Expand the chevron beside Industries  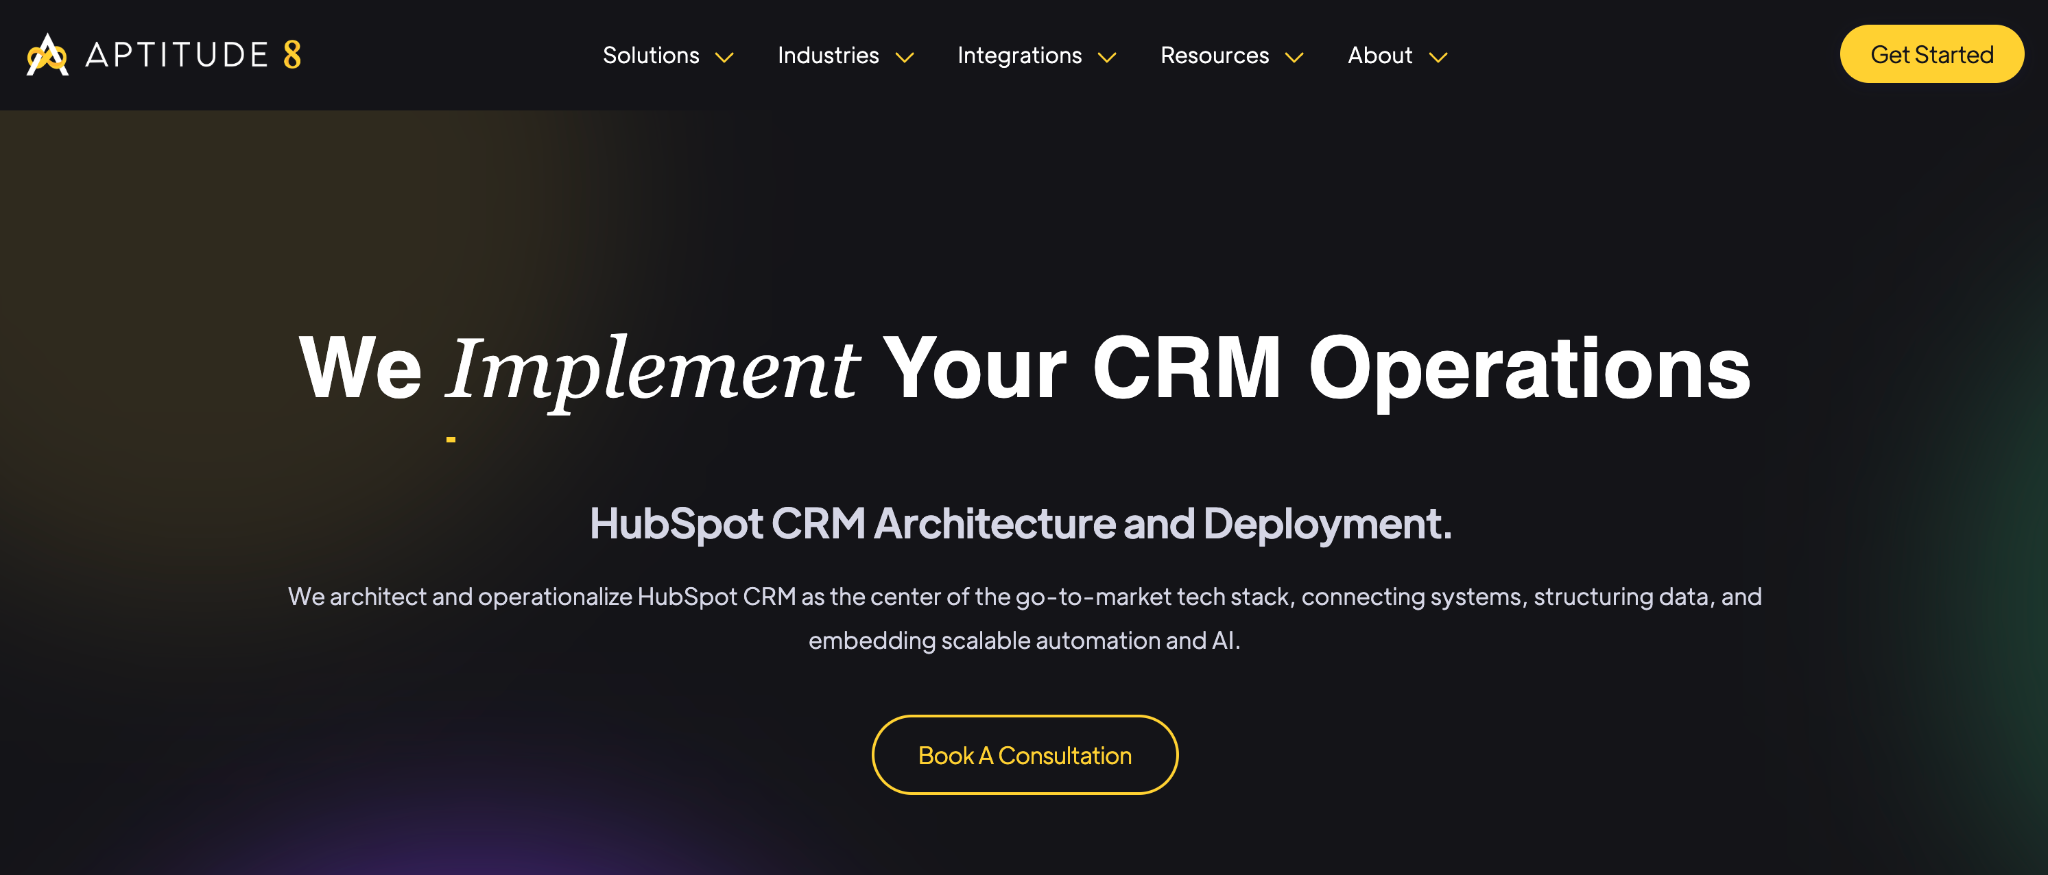(905, 58)
